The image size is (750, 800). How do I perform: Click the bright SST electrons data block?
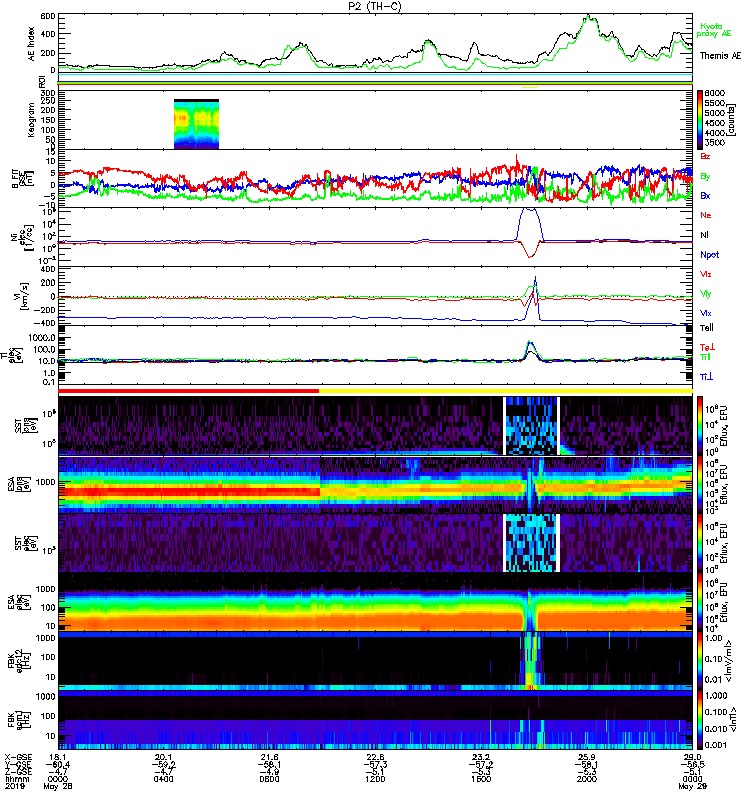point(532,543)
